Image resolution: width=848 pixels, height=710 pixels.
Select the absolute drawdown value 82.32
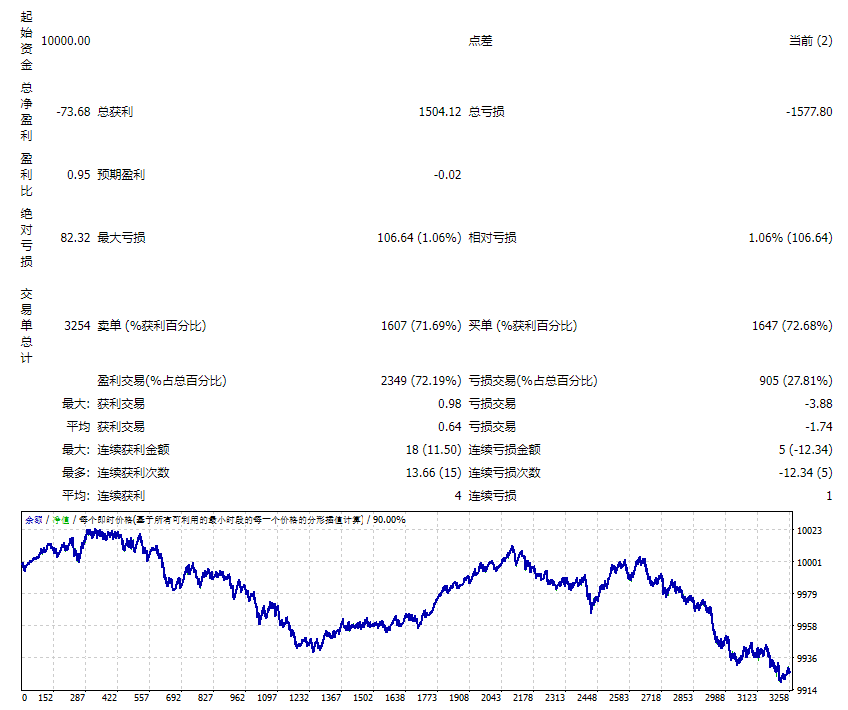point(75,237)
